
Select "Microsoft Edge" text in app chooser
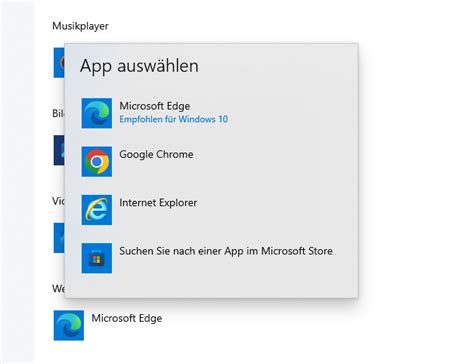(x=155, y=106)
